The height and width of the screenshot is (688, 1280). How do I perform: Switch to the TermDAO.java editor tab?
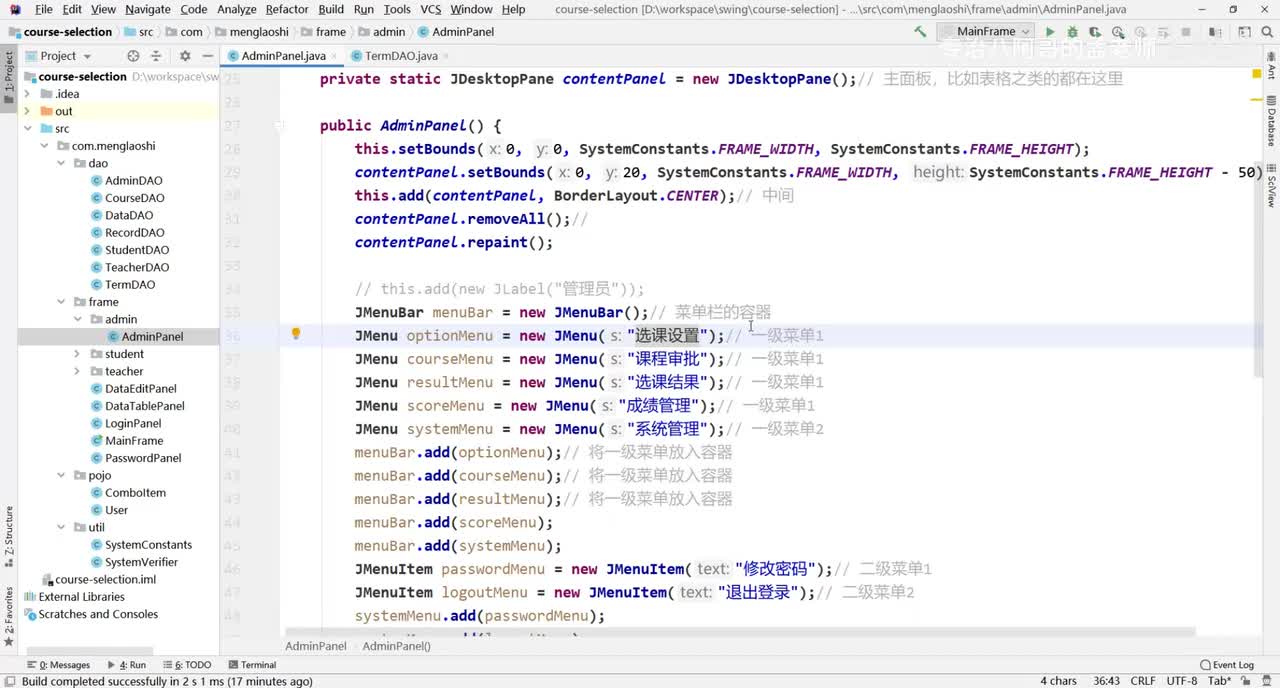coord(401,56)
